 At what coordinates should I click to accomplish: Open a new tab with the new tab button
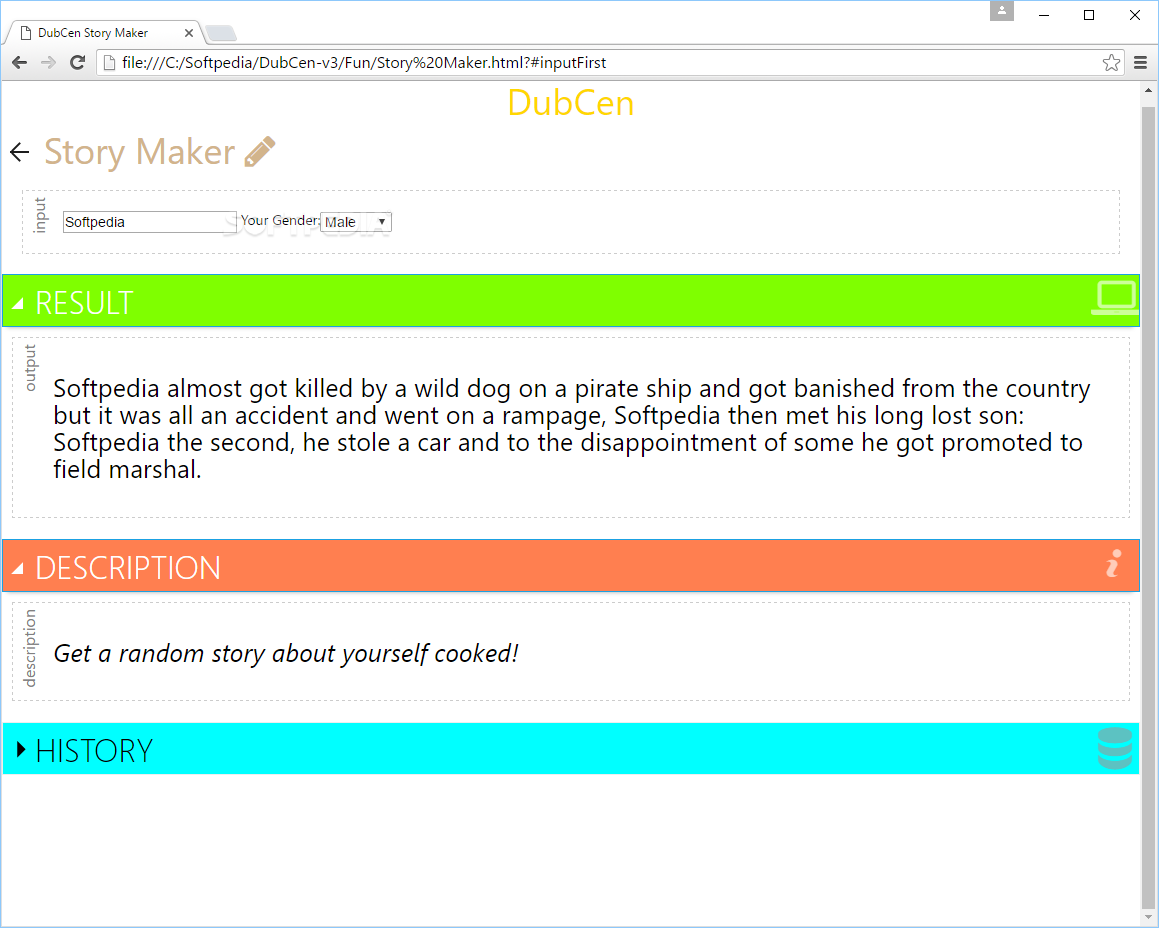(x=220, y=33)
